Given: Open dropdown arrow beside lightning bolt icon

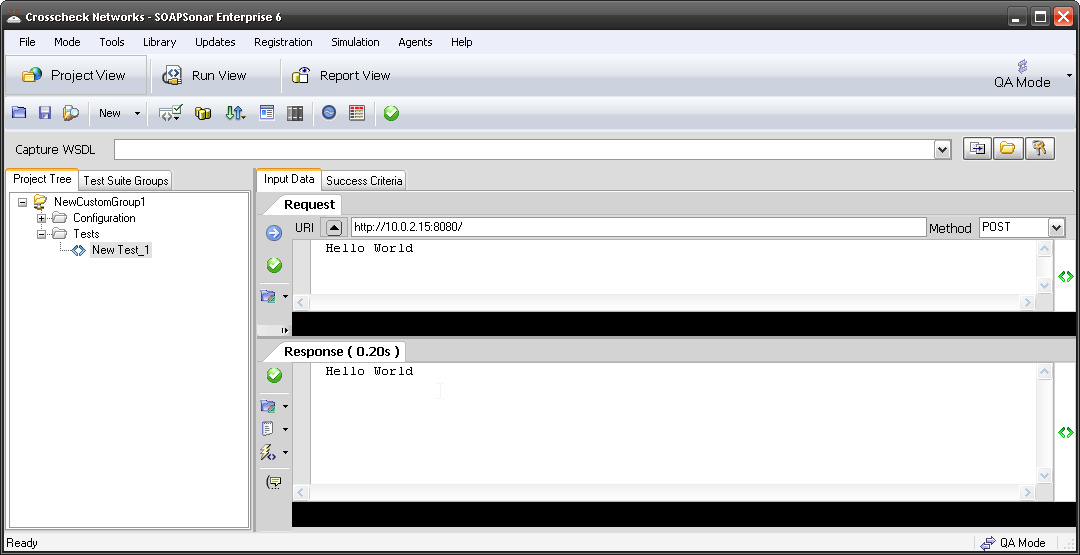Looking at the screenshot, I should 285,453.
